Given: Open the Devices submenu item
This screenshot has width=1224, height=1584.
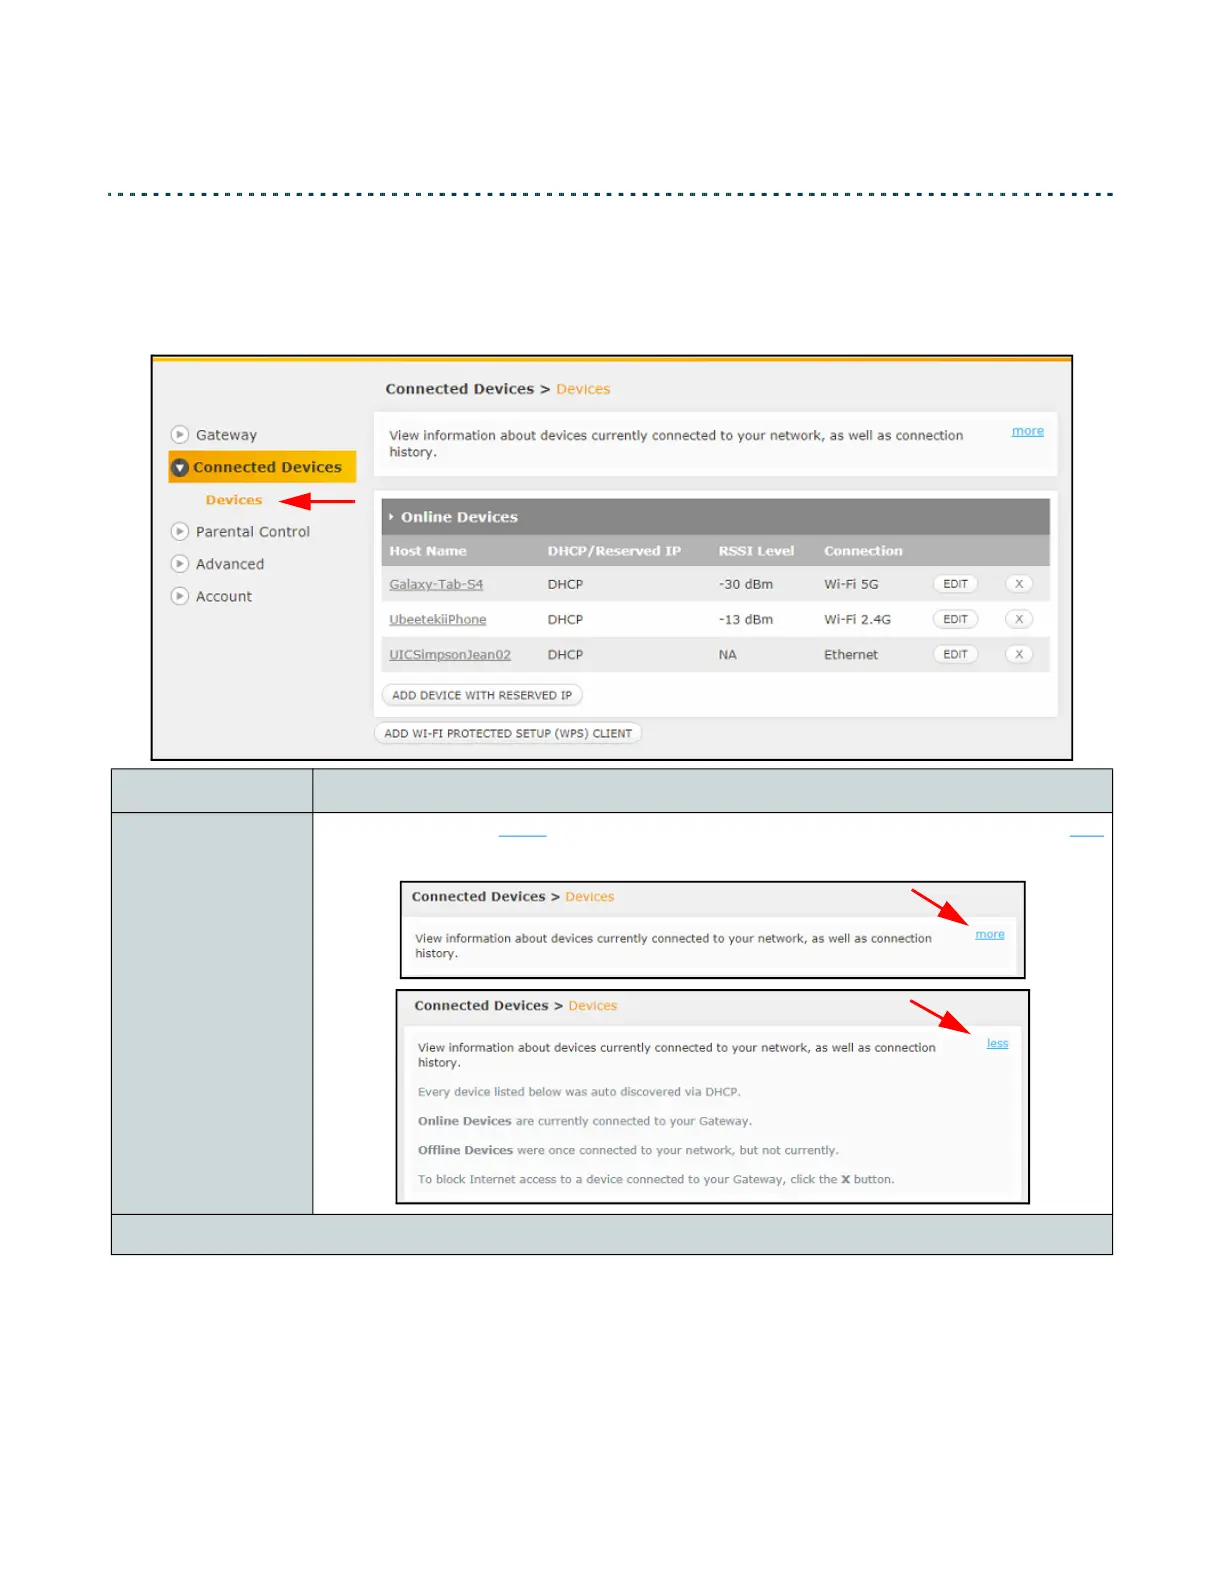Looking at the screenshot, I should (x=234, y=500).
